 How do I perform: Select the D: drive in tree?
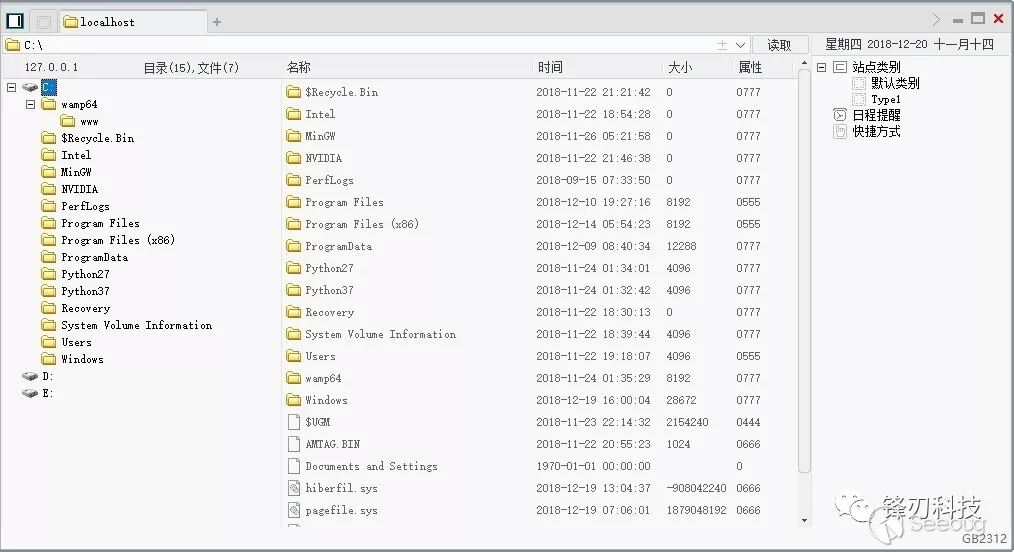coord(38,376)
